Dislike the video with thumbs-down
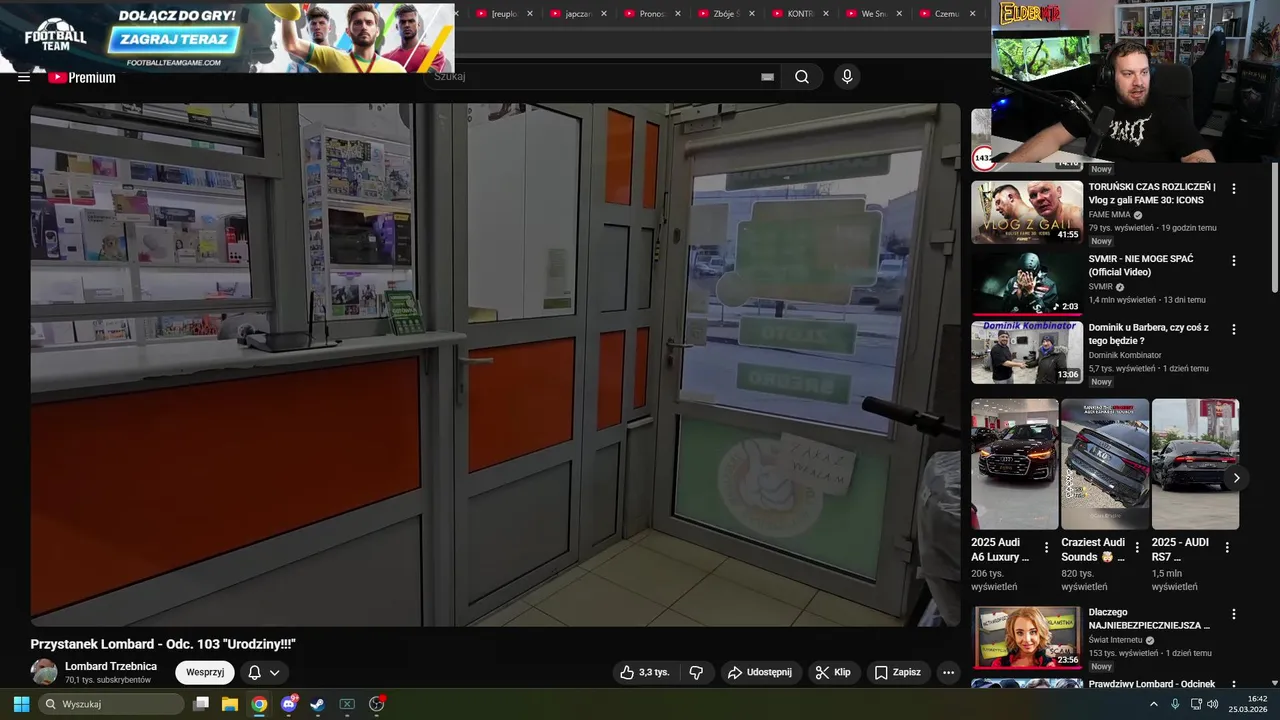1280x720 pixels. (x=697, y=672)
